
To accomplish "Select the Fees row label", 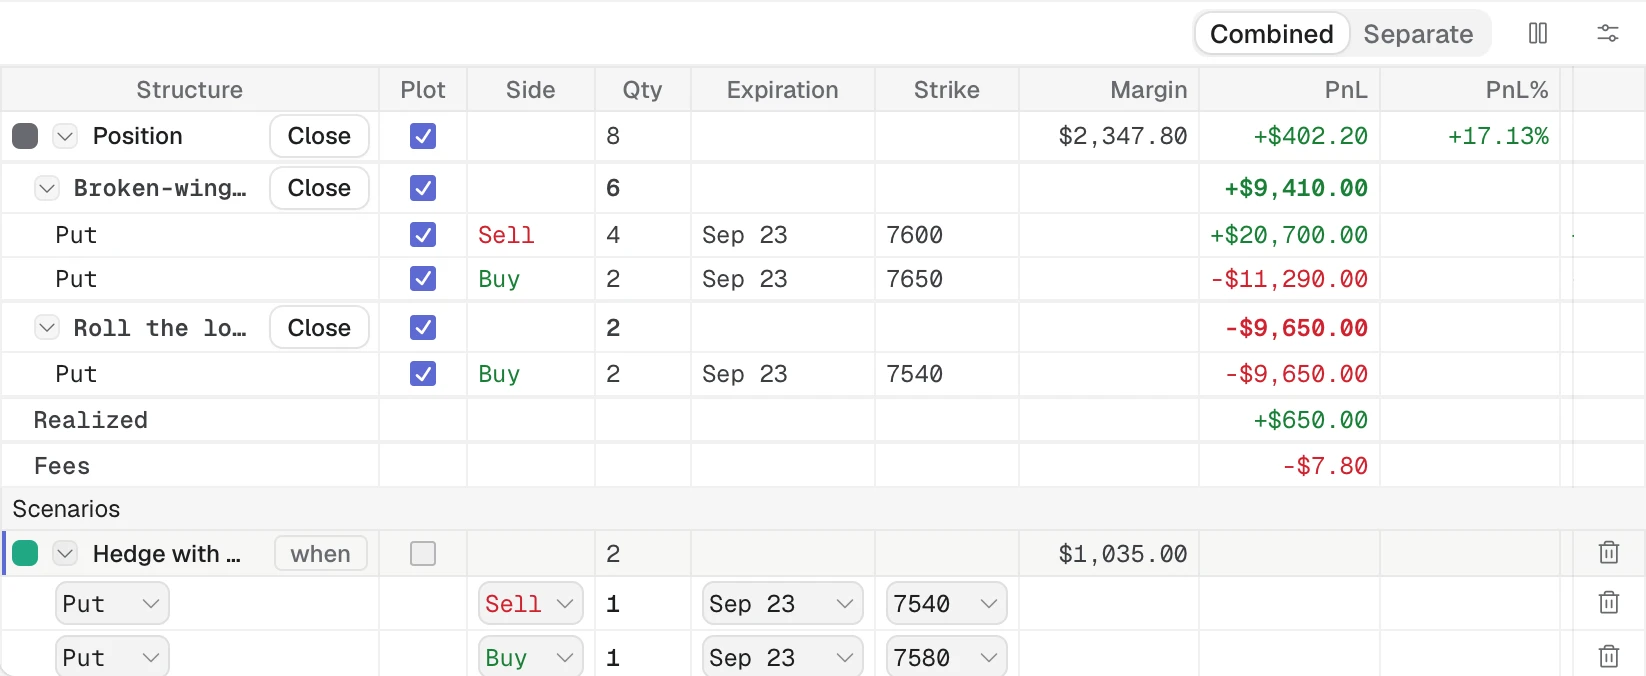I will [x=62, y=466].
